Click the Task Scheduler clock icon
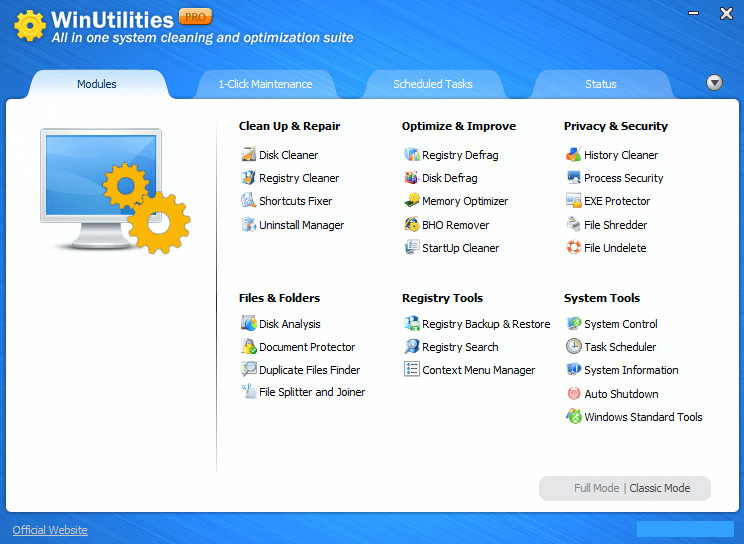This screenshot has width=744, height=544. click(x=574, y=347)
